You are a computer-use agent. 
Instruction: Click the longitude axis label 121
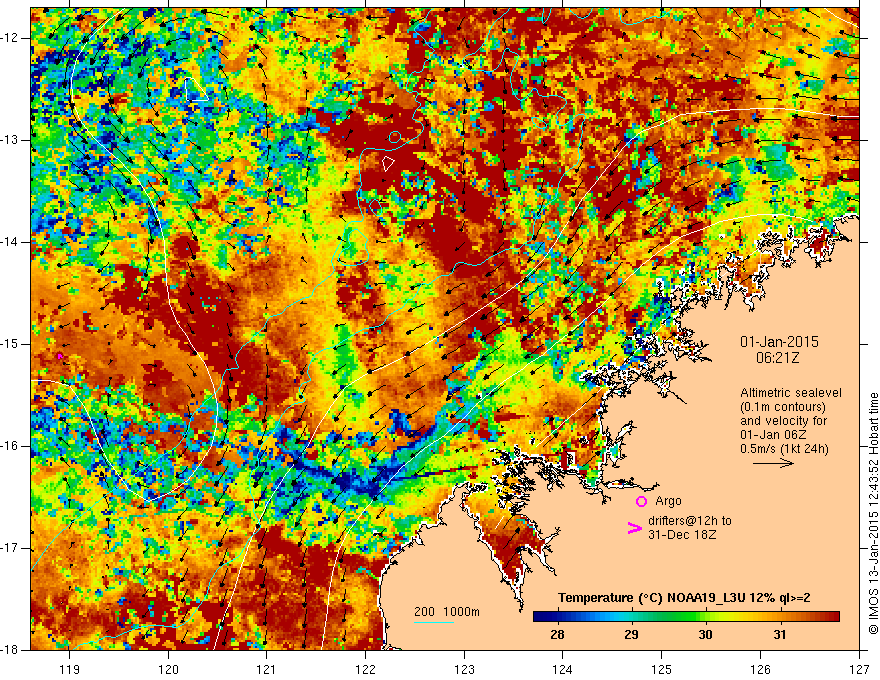click(267, 669)
